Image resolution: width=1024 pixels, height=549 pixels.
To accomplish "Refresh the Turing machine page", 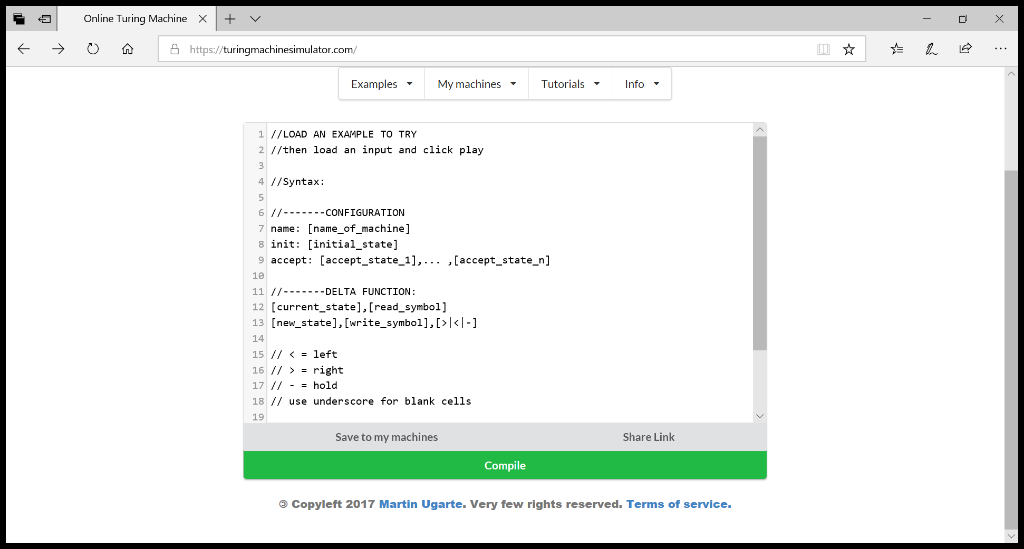I will pyautogui.click(x=93, y=49).
